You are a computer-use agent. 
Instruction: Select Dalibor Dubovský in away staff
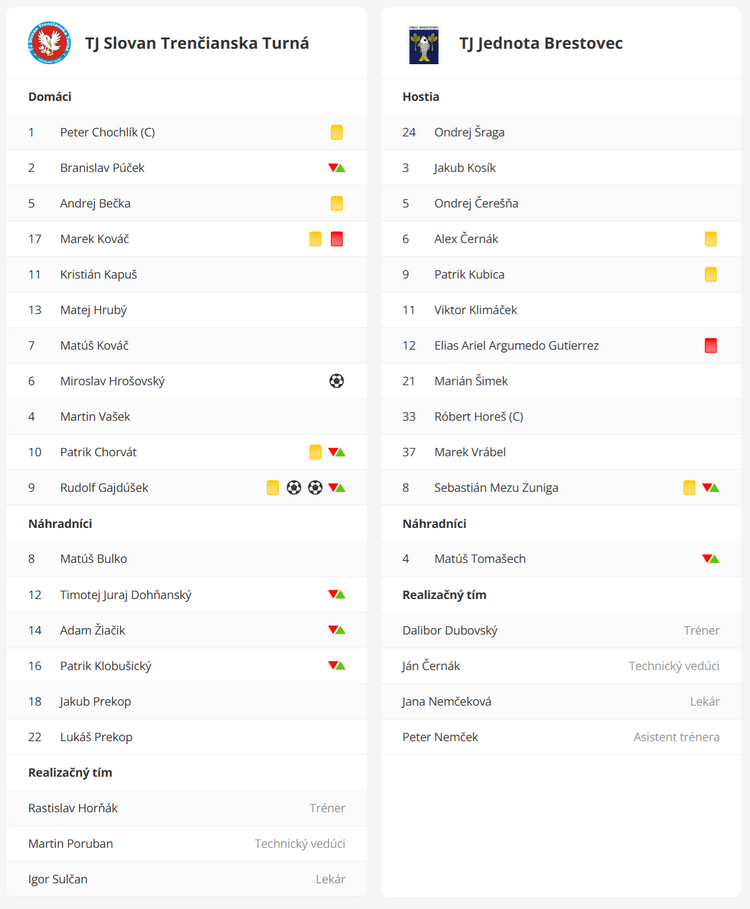coord(450,630)
